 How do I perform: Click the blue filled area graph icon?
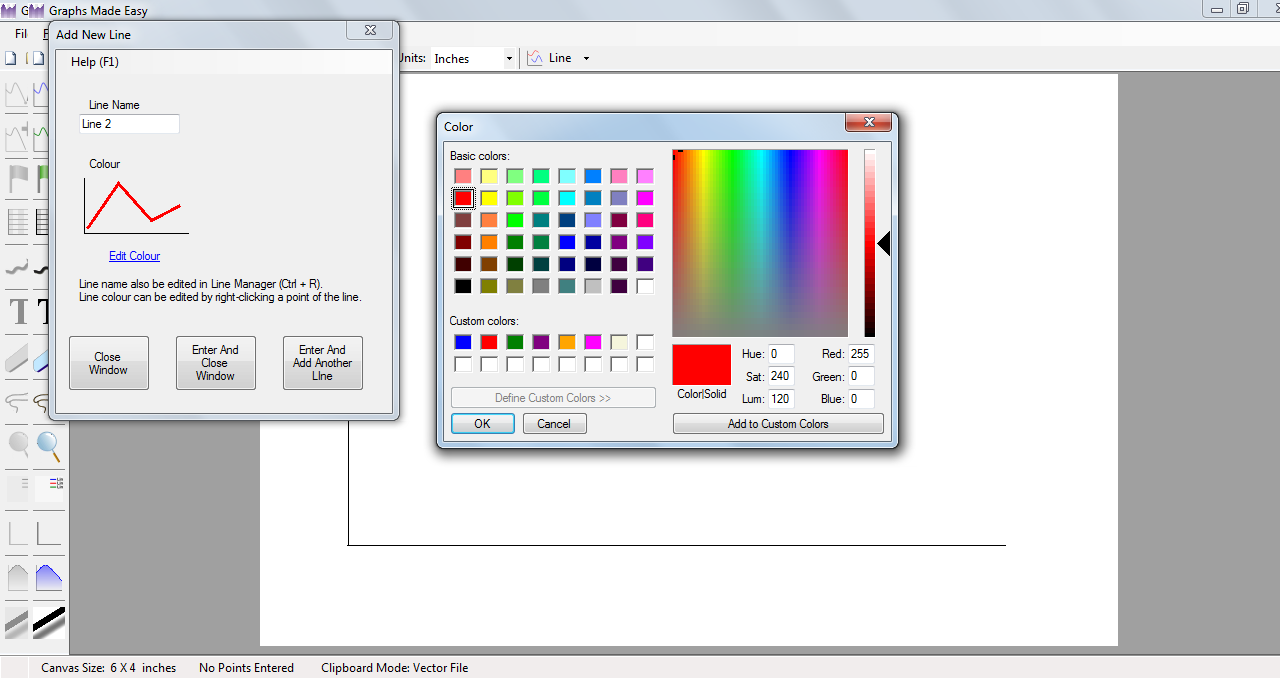click(x=48, y=577)
